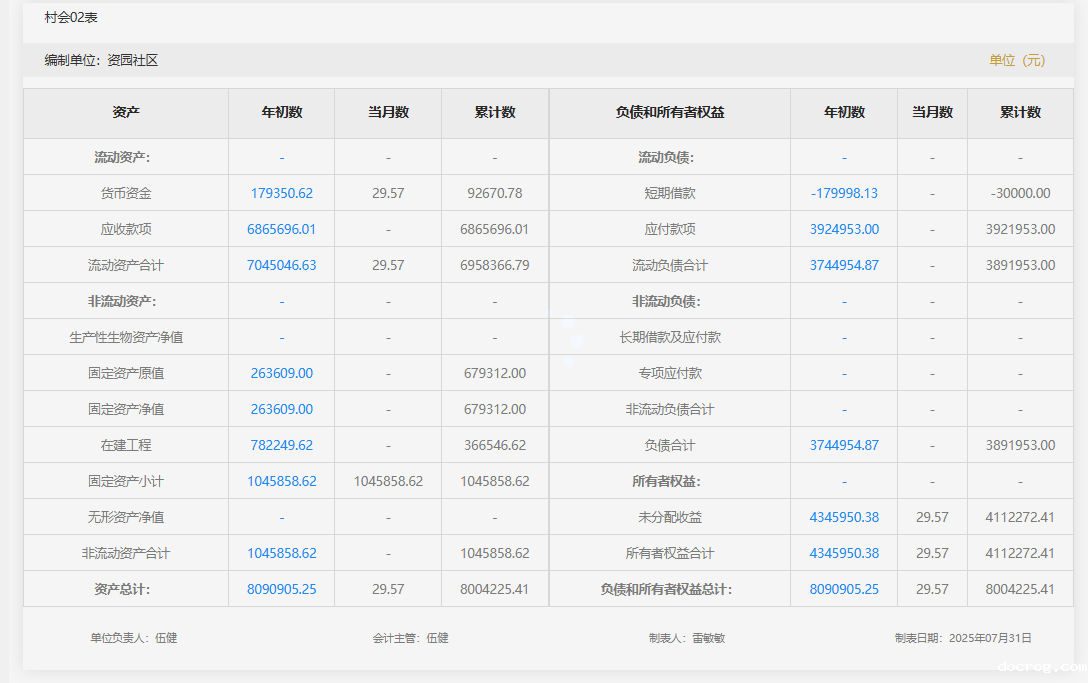Screen dimensions: 1088x683
Task: Click the 非流动资产合计 opening balance link
Action: [x=281, y=553]
